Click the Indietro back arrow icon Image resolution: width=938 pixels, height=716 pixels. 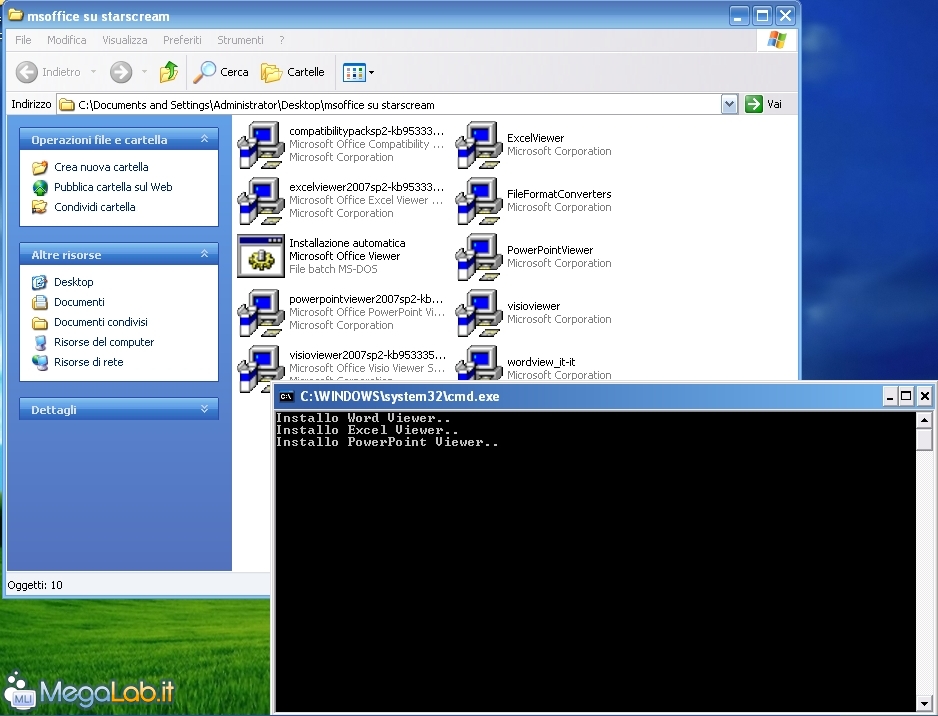[26, 72]
